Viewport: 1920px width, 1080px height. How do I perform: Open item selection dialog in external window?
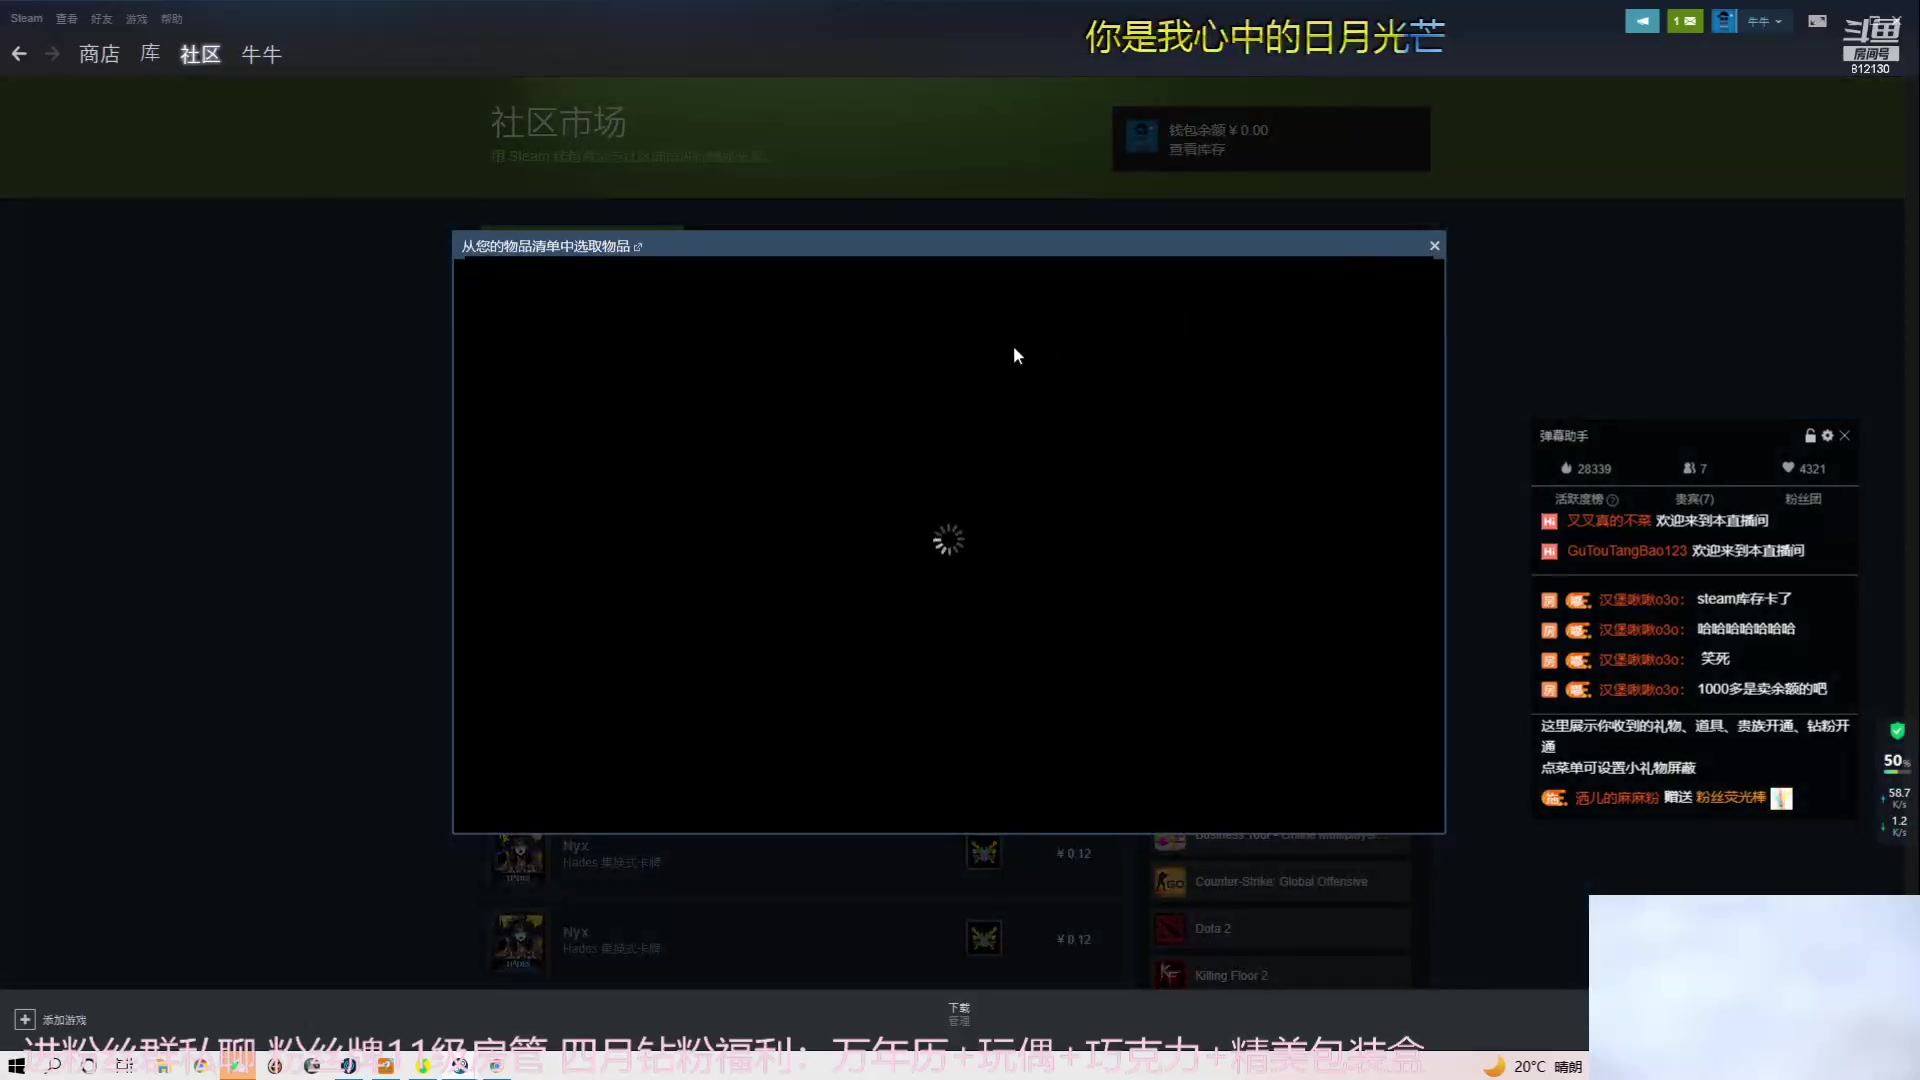tap(638, 247)
